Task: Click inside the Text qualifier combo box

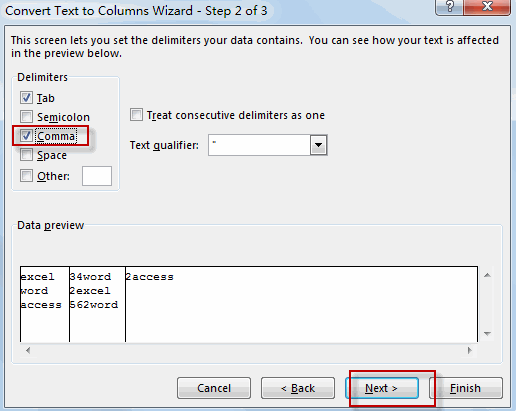Action: pyautogui.click(x=260, y=145)
